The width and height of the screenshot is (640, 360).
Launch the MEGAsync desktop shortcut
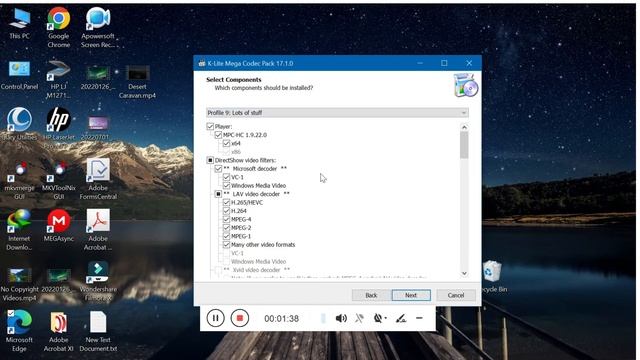coord(58,225)
